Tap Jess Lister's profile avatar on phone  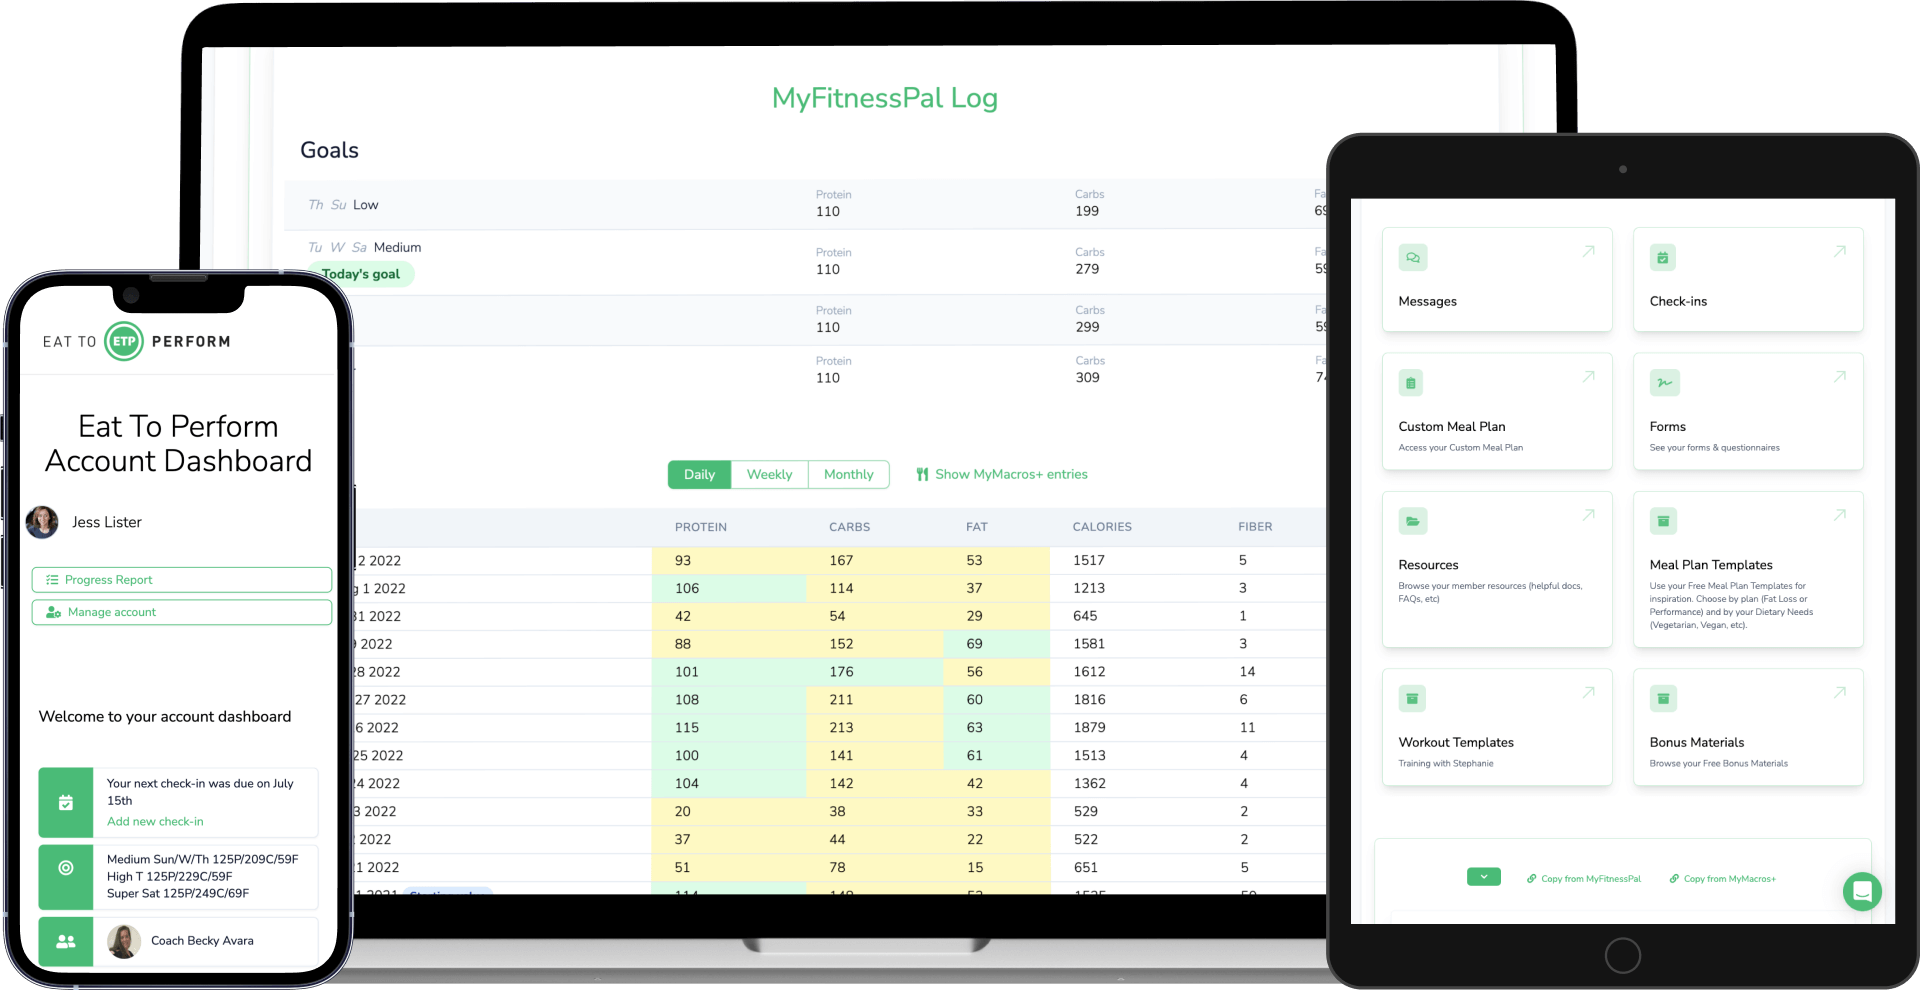(x=42, y=522)
